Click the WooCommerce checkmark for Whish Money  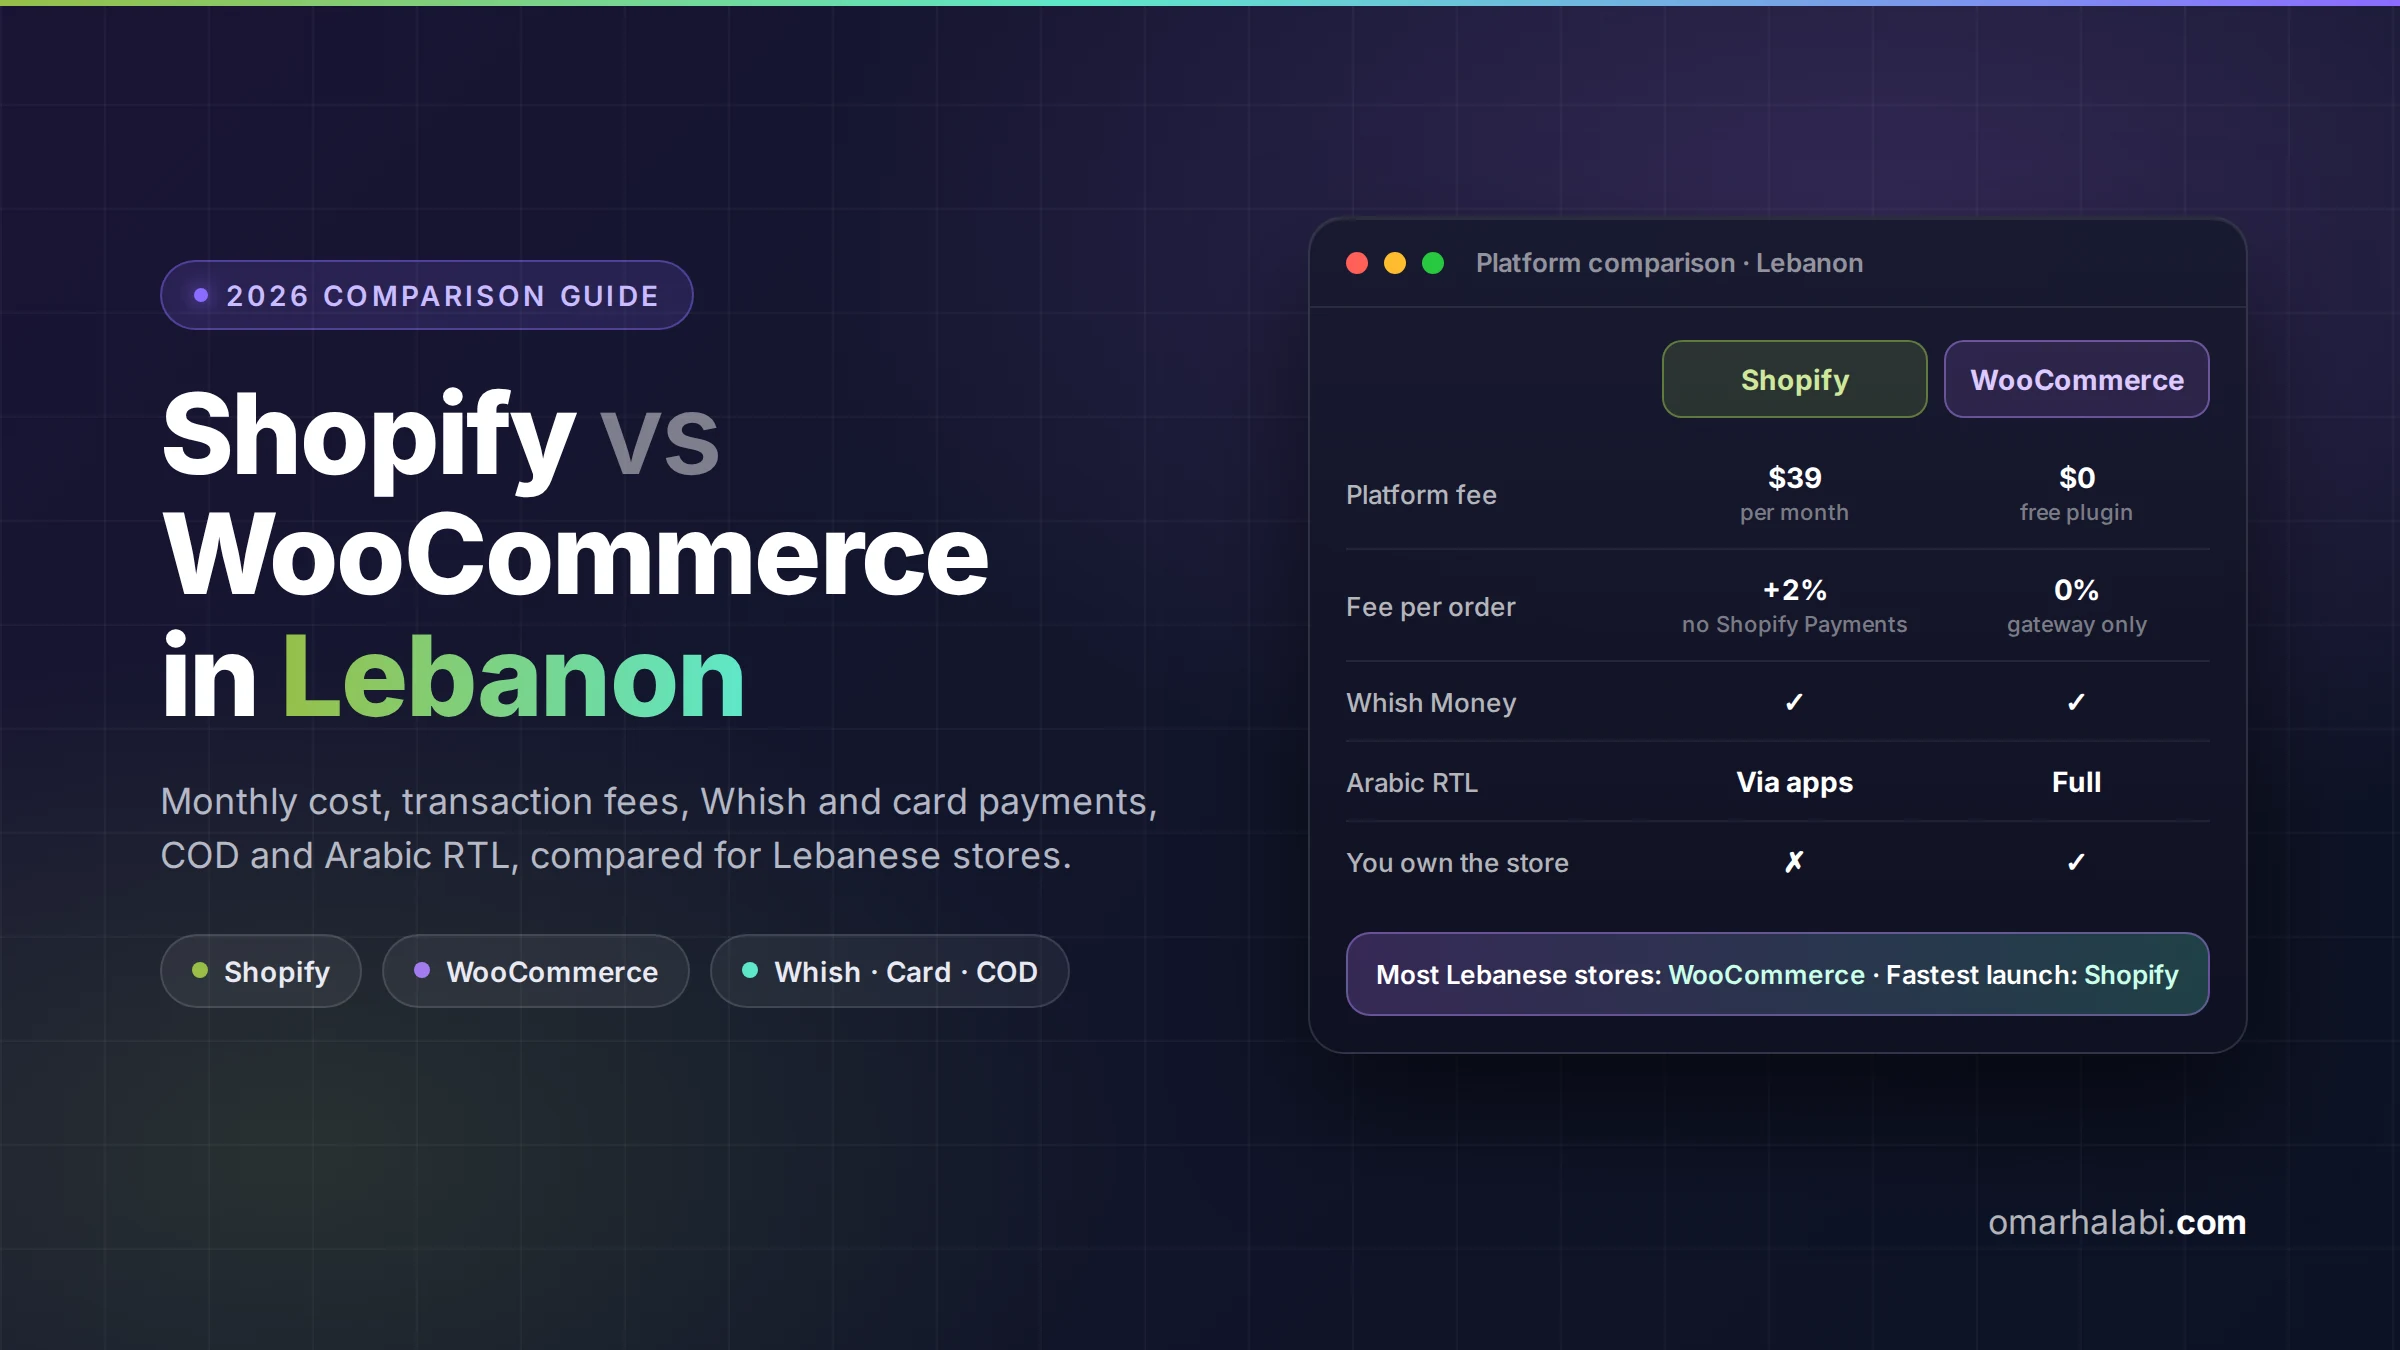(x=2076, y=702)
